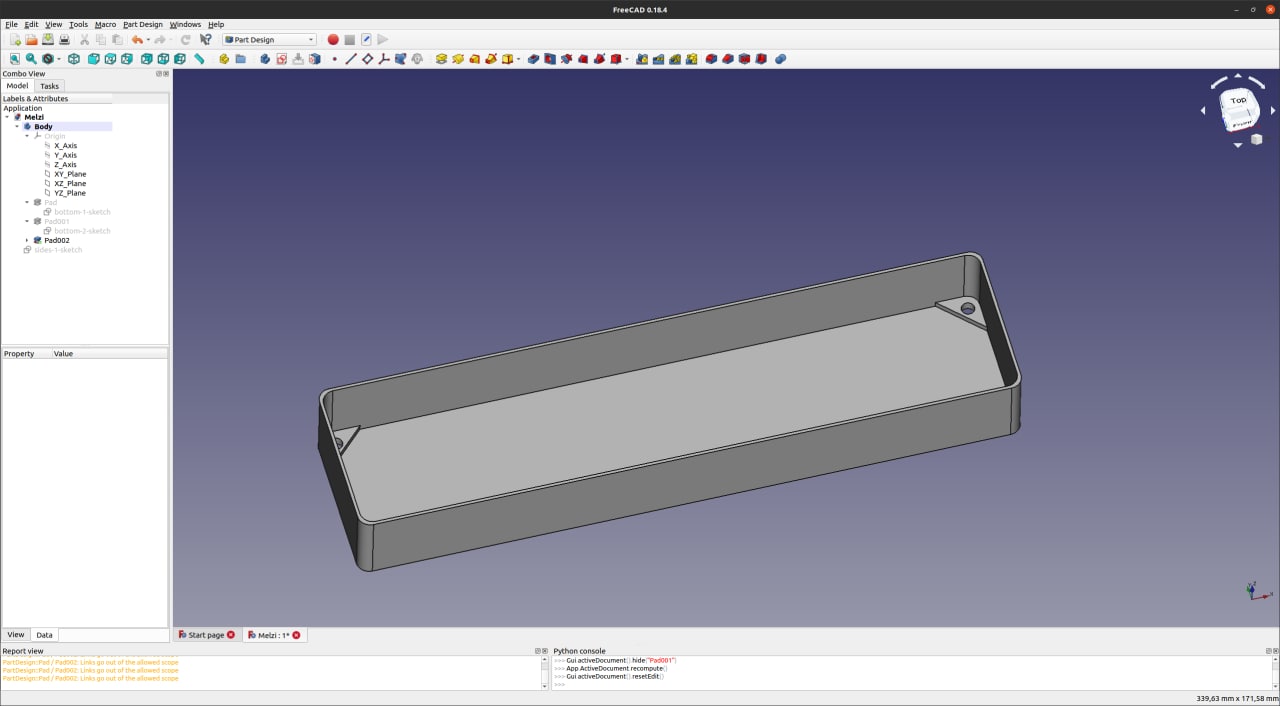The image size is (1280, 706).
Task: Click the Top face of navigation cube
Action: [1239, 100]
